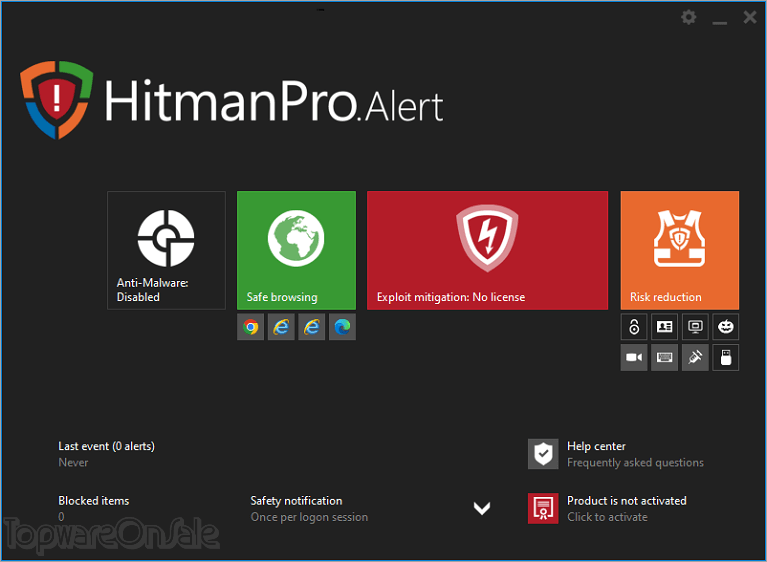
Task: Toggle the webcam notifier camera icon
Action: coord(634,358)
